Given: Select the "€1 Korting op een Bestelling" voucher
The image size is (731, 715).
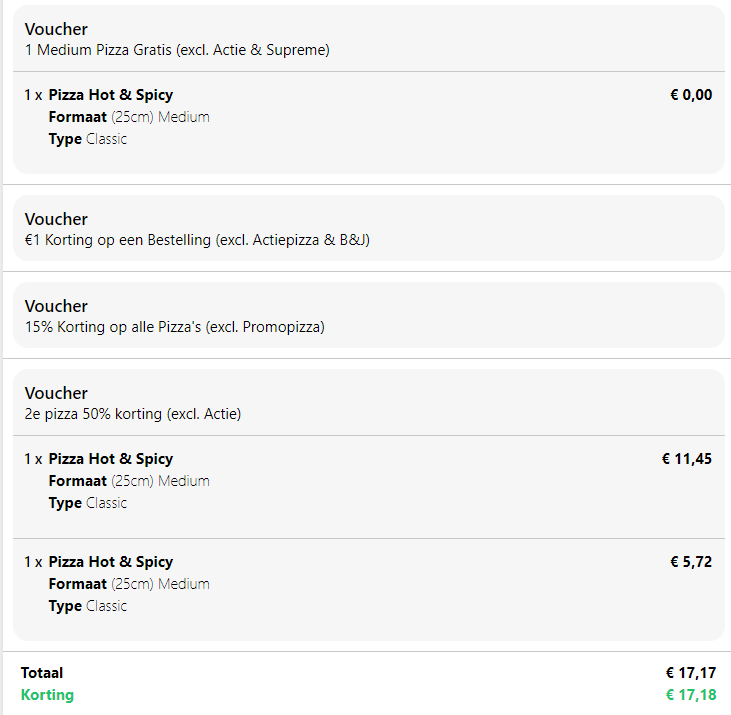Looking at the screenshot, I should click(x=197, y=240).
